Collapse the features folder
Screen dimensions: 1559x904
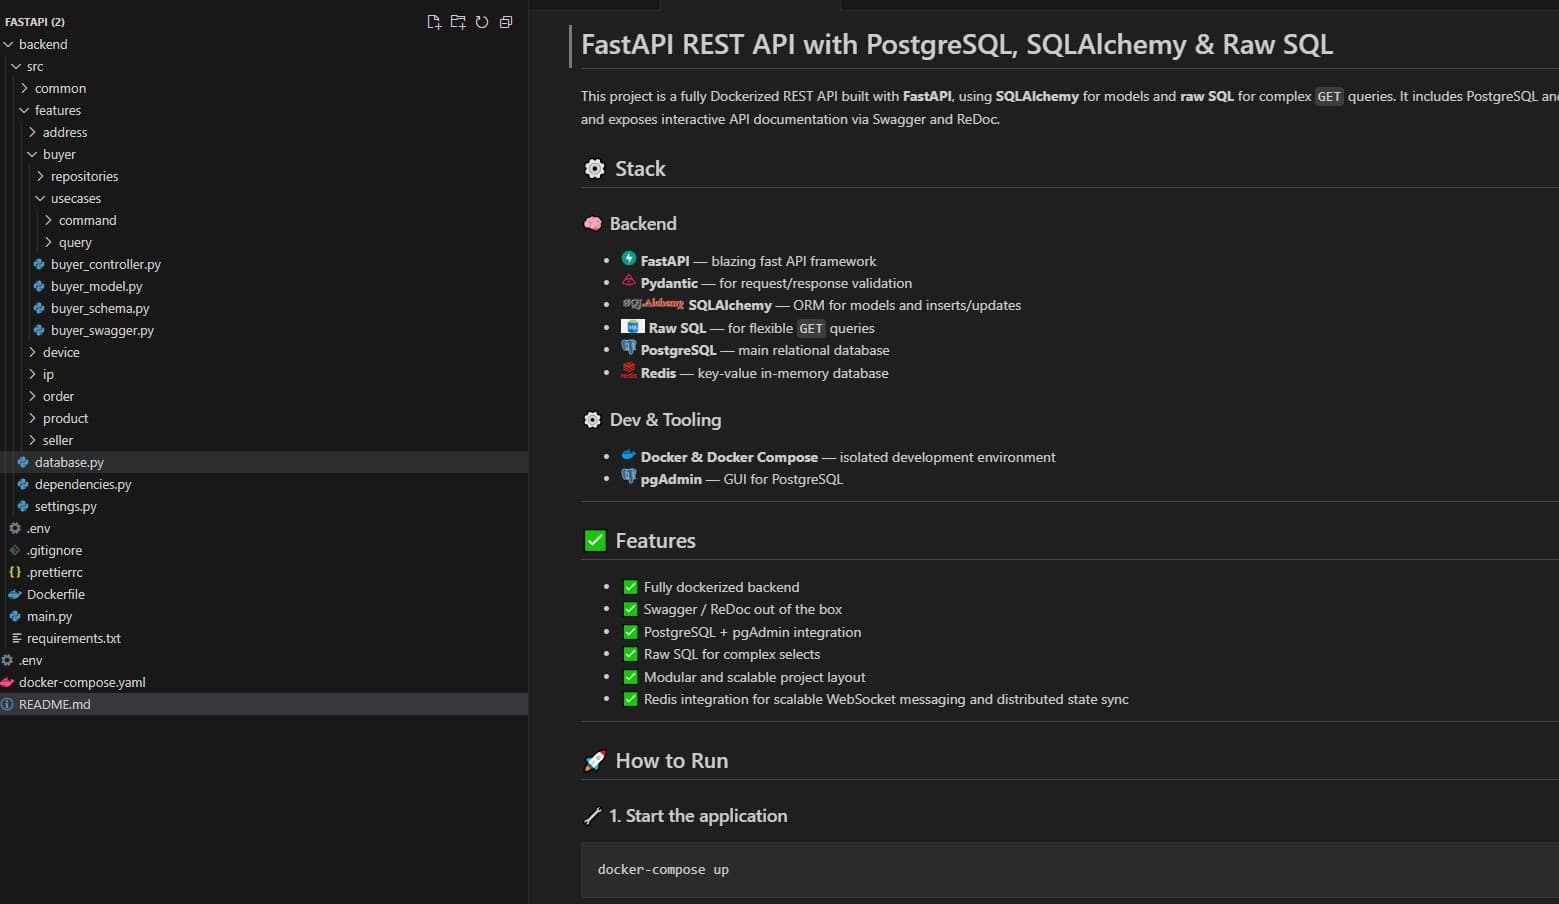click(25, 110)
